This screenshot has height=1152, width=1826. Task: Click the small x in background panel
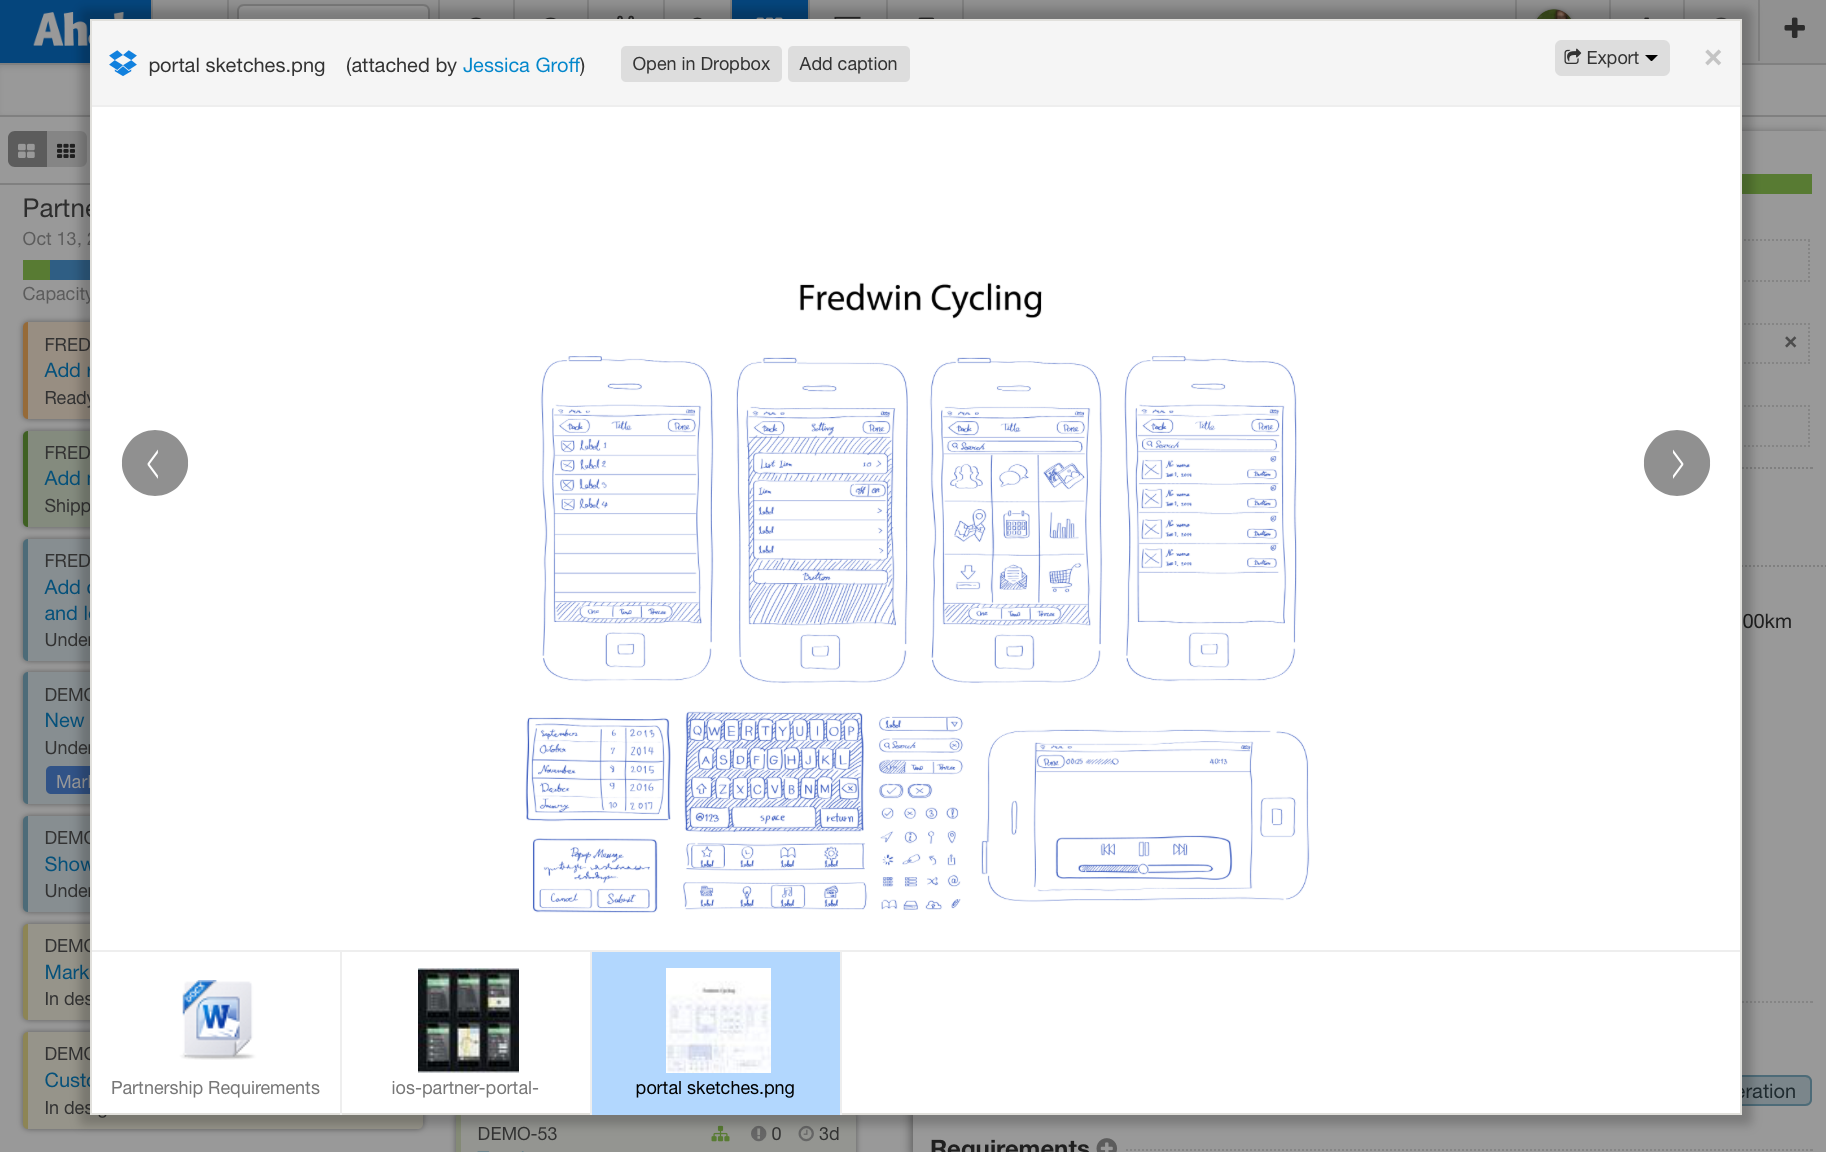point(1790,342)
